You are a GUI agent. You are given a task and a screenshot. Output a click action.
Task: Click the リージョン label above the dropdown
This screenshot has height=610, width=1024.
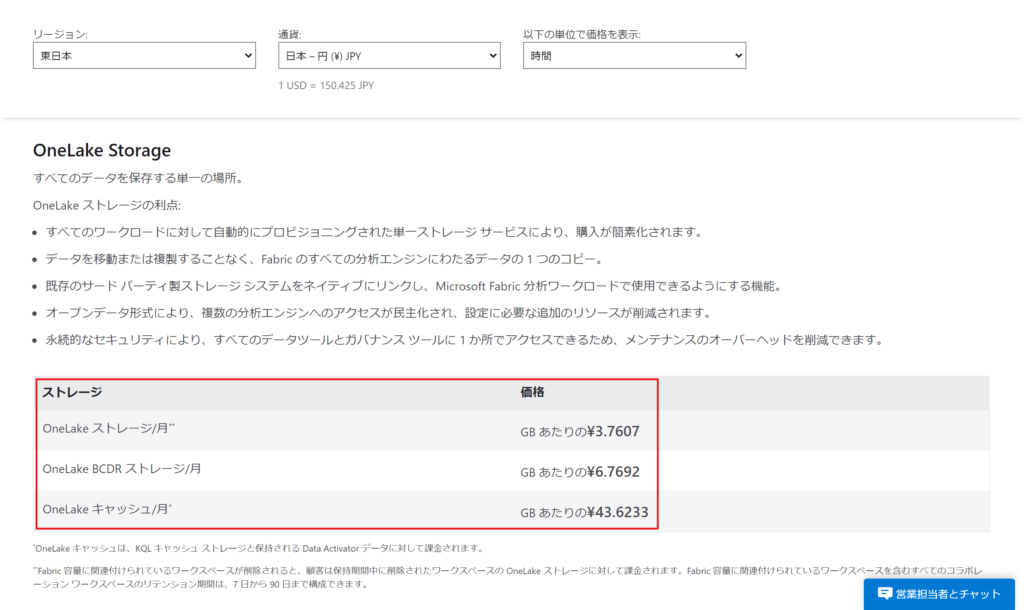click(60, 34)
